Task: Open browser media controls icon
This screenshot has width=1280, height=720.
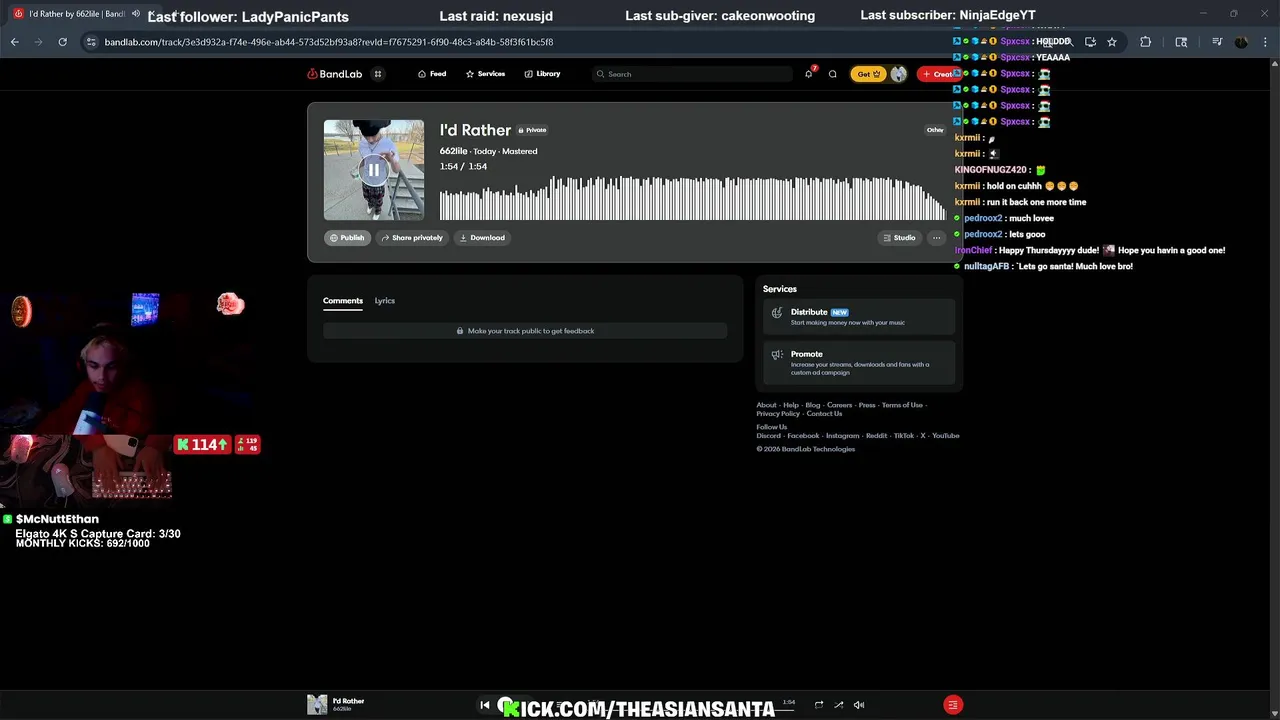Action: point(1217,42)
